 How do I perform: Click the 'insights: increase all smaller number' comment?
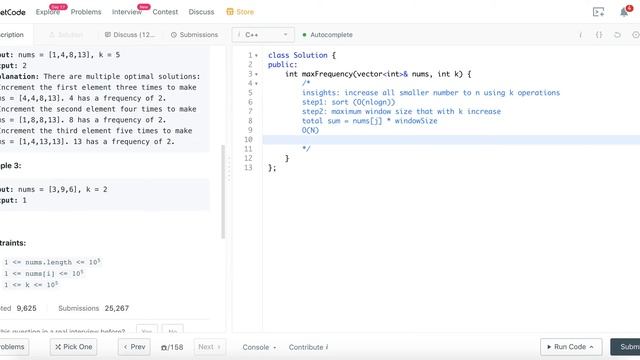[431, 93]
